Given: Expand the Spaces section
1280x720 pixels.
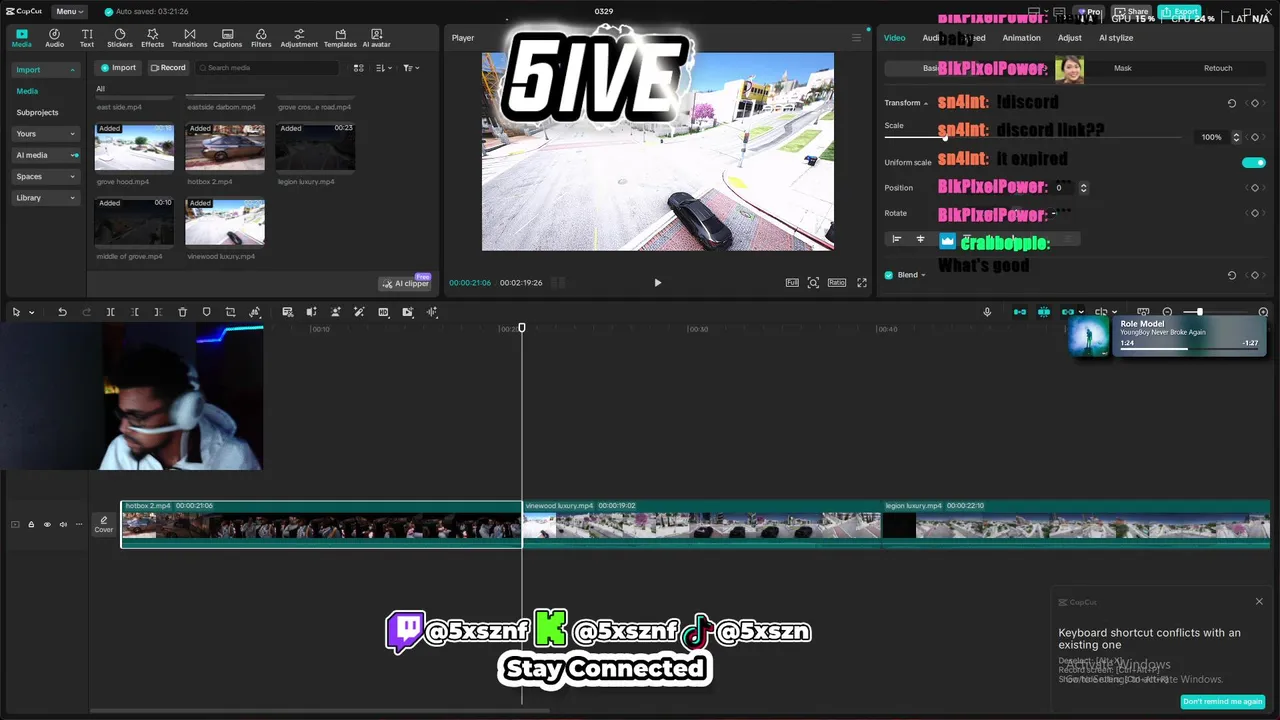Looking at the screenshot, I should pos(45,177).
